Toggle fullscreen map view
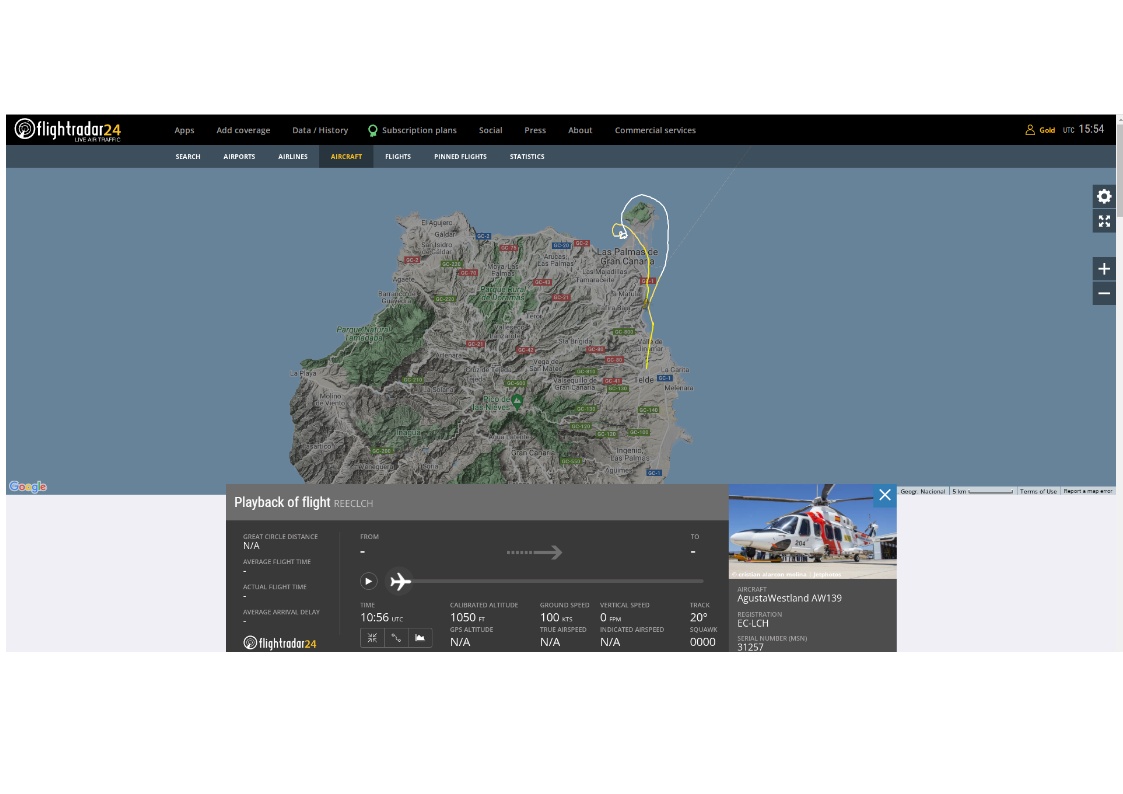The width and height of the screenshot is (1123, 794). coord(1104,221)
